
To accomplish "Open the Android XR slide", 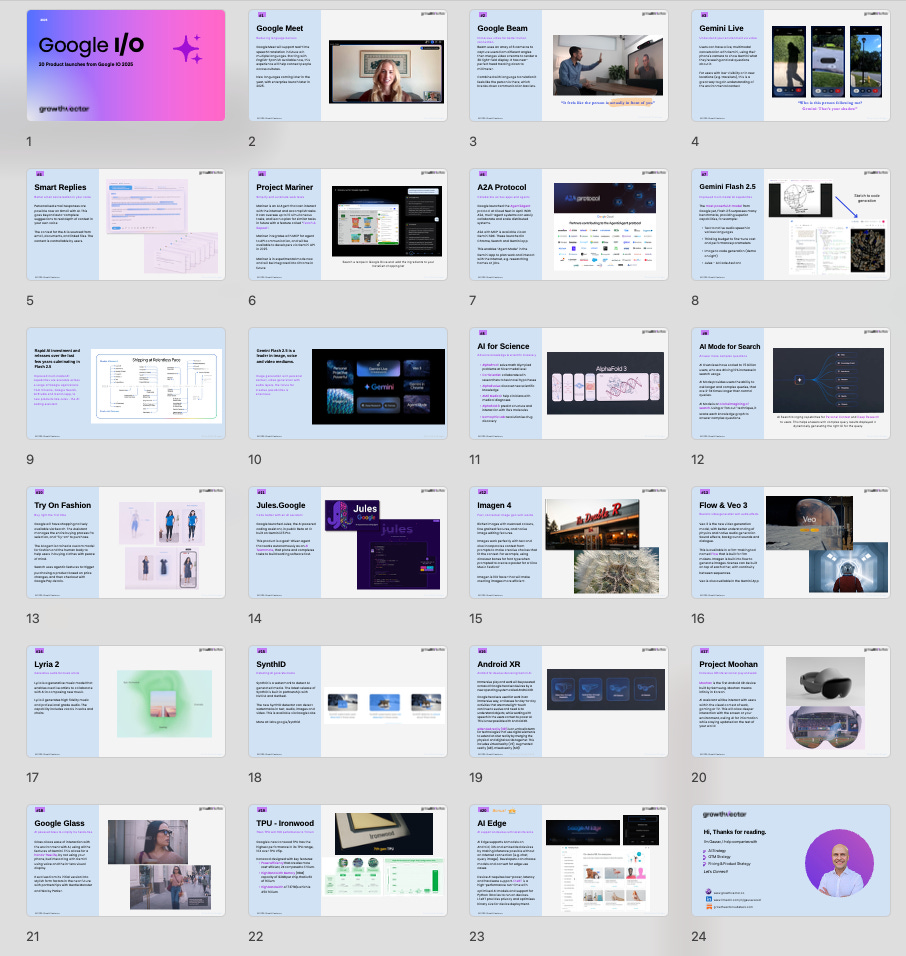I will [x=569, y=702].
